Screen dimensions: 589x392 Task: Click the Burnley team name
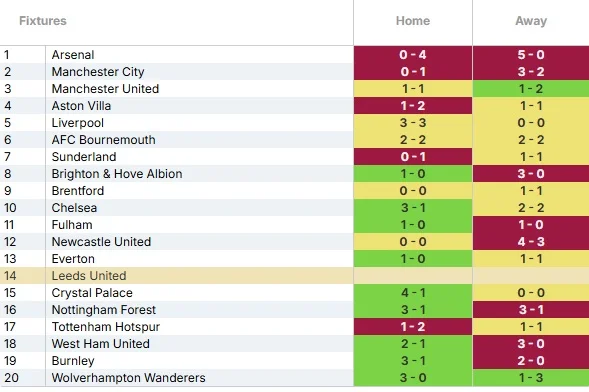pyautogui.click(x=73, y=360)
